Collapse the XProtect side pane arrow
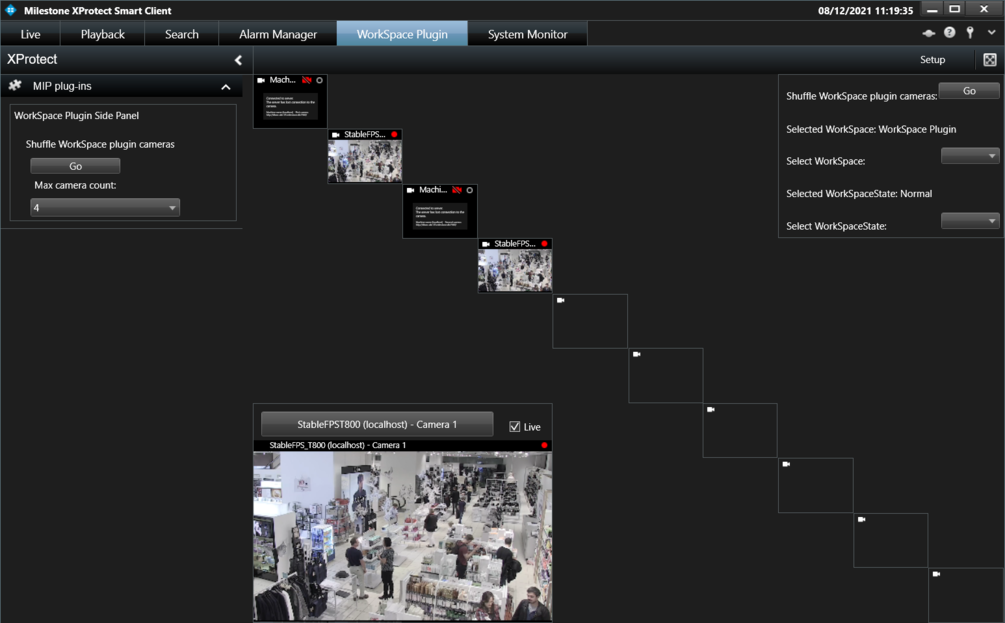 238,60
